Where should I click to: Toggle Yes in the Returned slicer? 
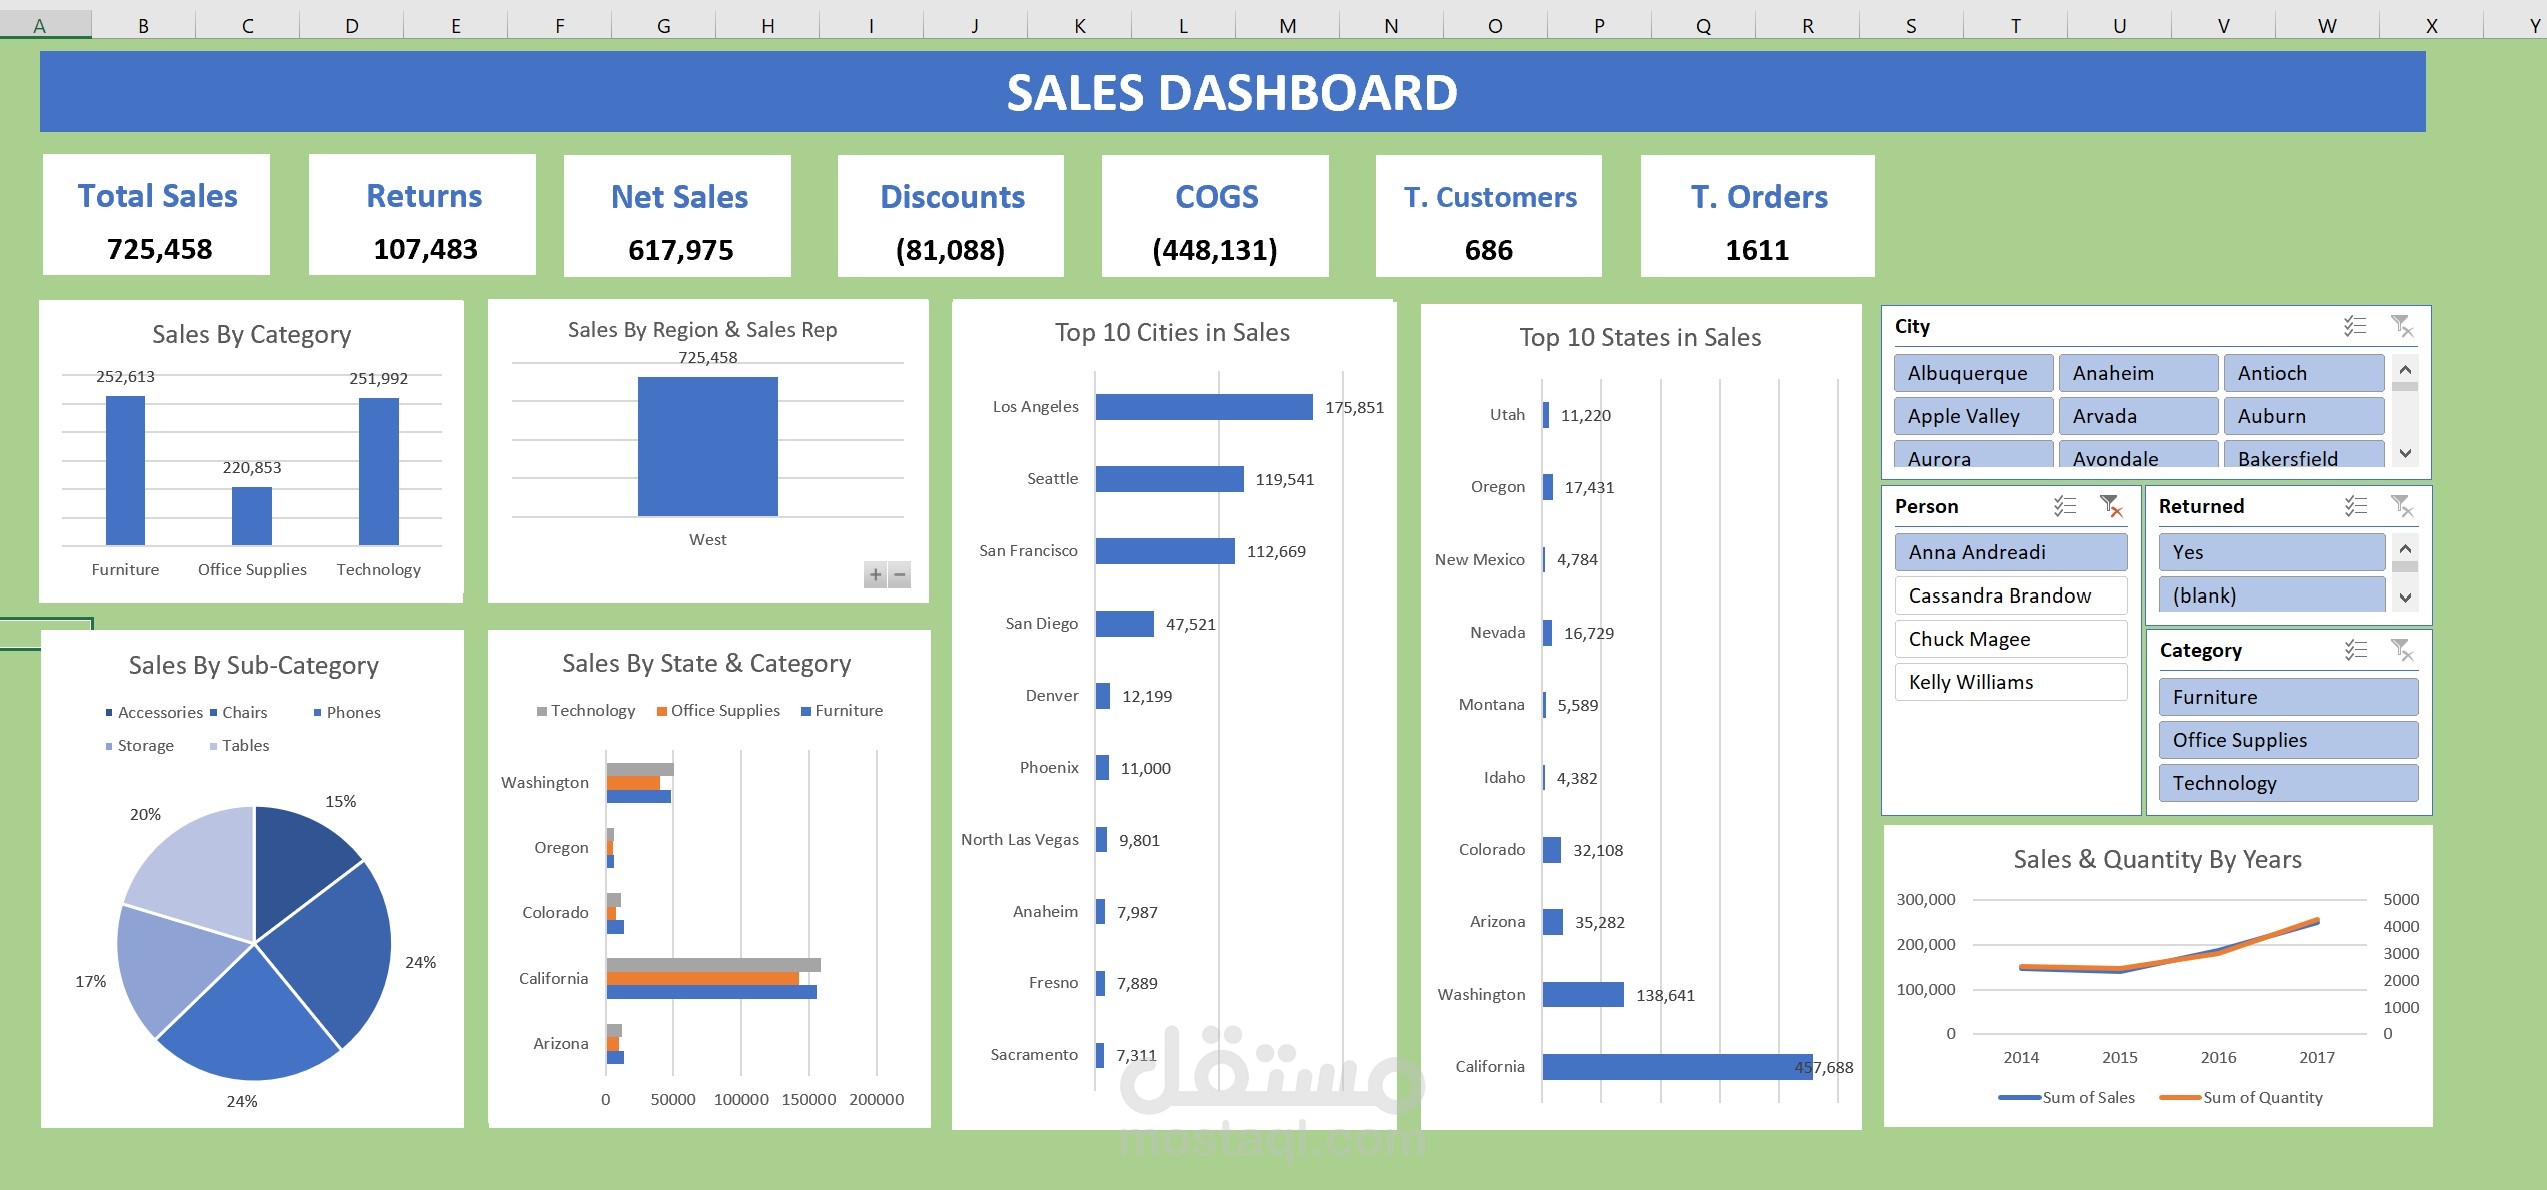tap(2271, 552)
